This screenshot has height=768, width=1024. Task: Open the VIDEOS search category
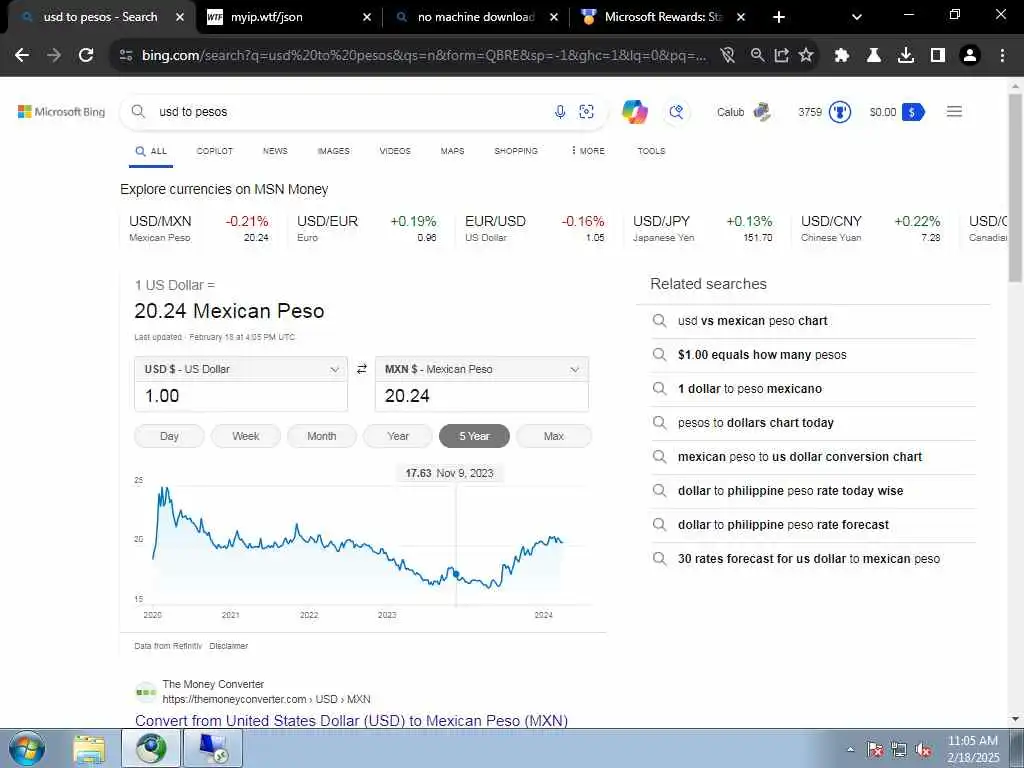point(395,151)
